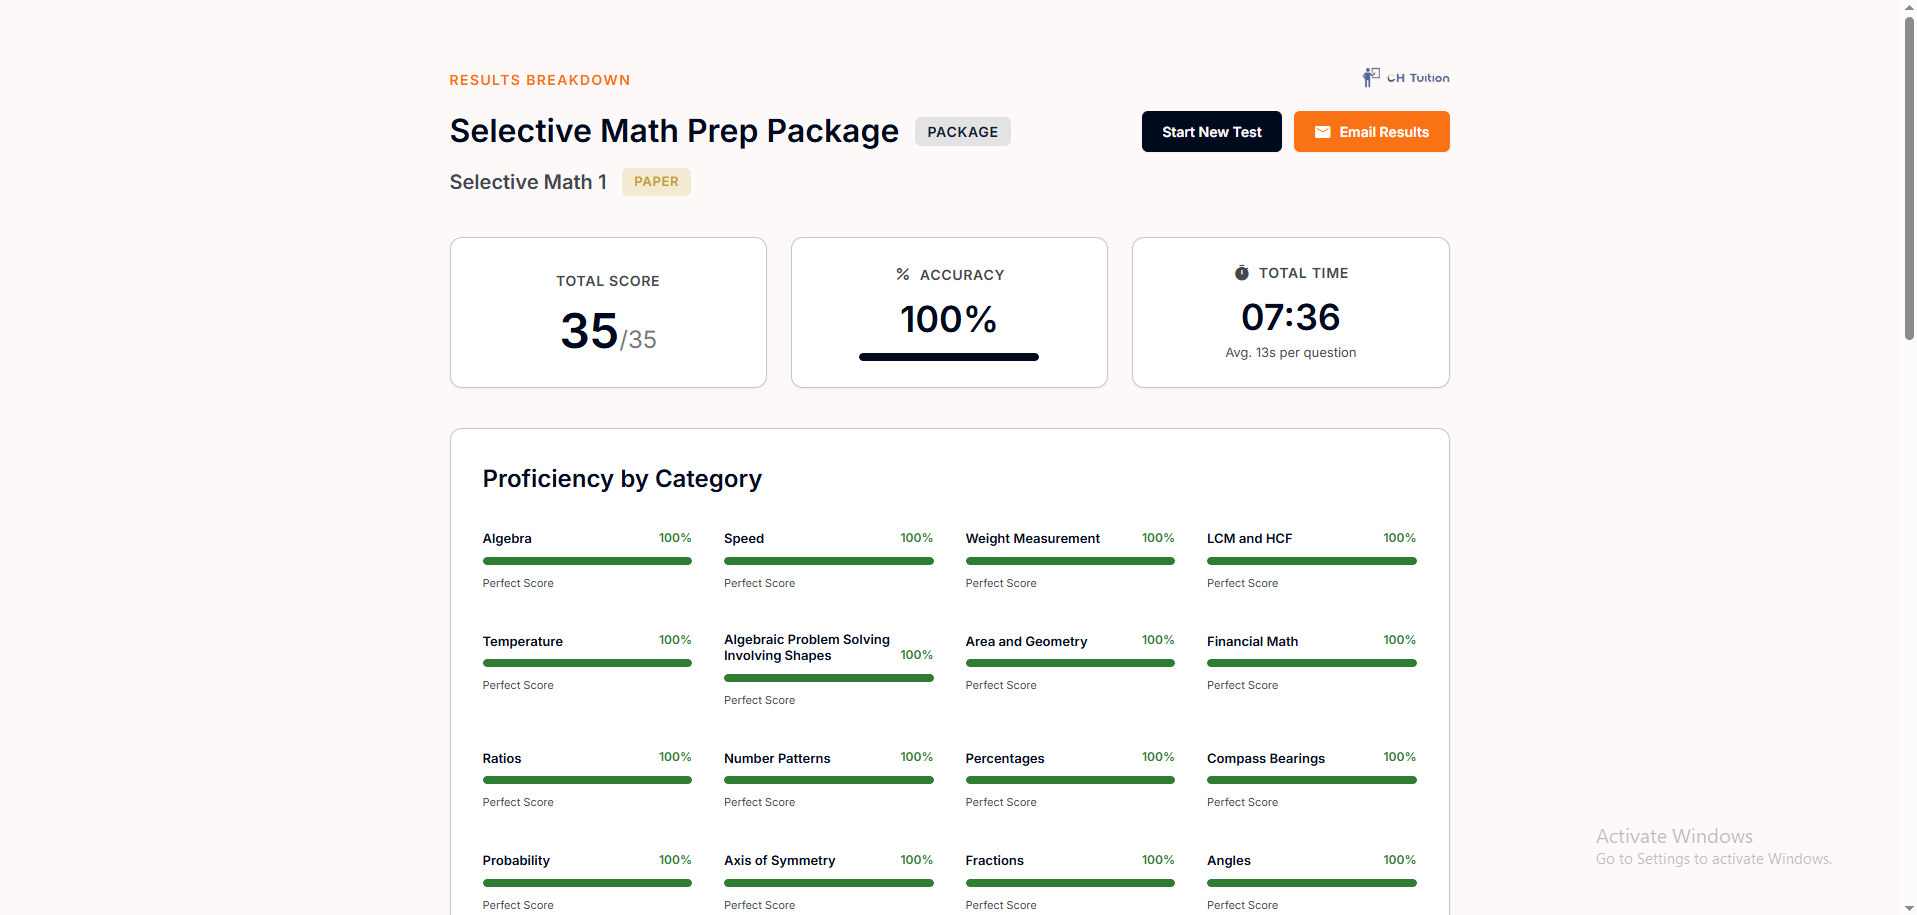
Task: Click the PAPER badge
Action: pos(656,182)
